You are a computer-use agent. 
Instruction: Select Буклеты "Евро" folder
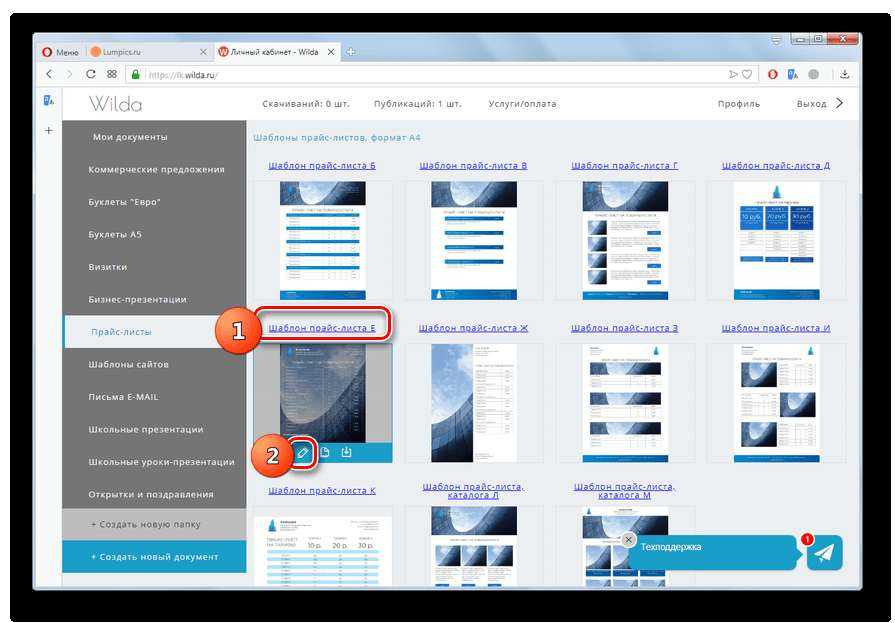[x=155, y=202]
